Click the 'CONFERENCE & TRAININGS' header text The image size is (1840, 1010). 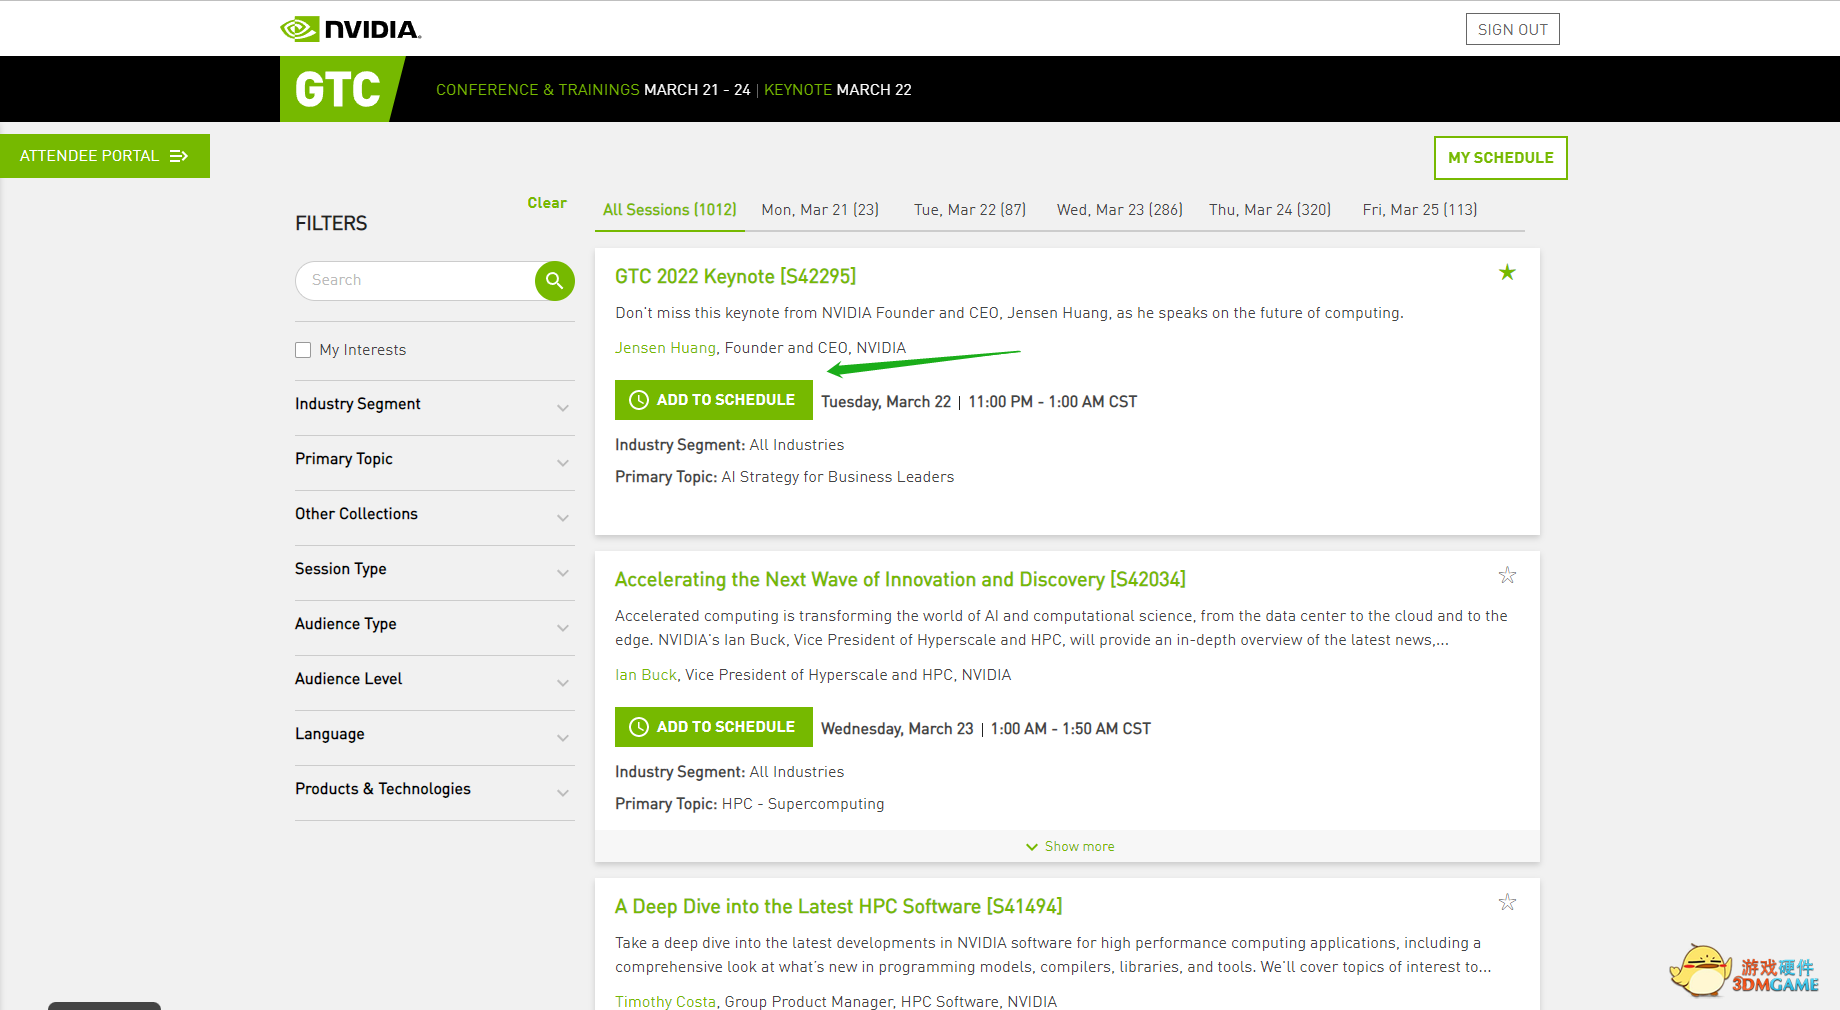pyautogui.click(x=537, y=90)
